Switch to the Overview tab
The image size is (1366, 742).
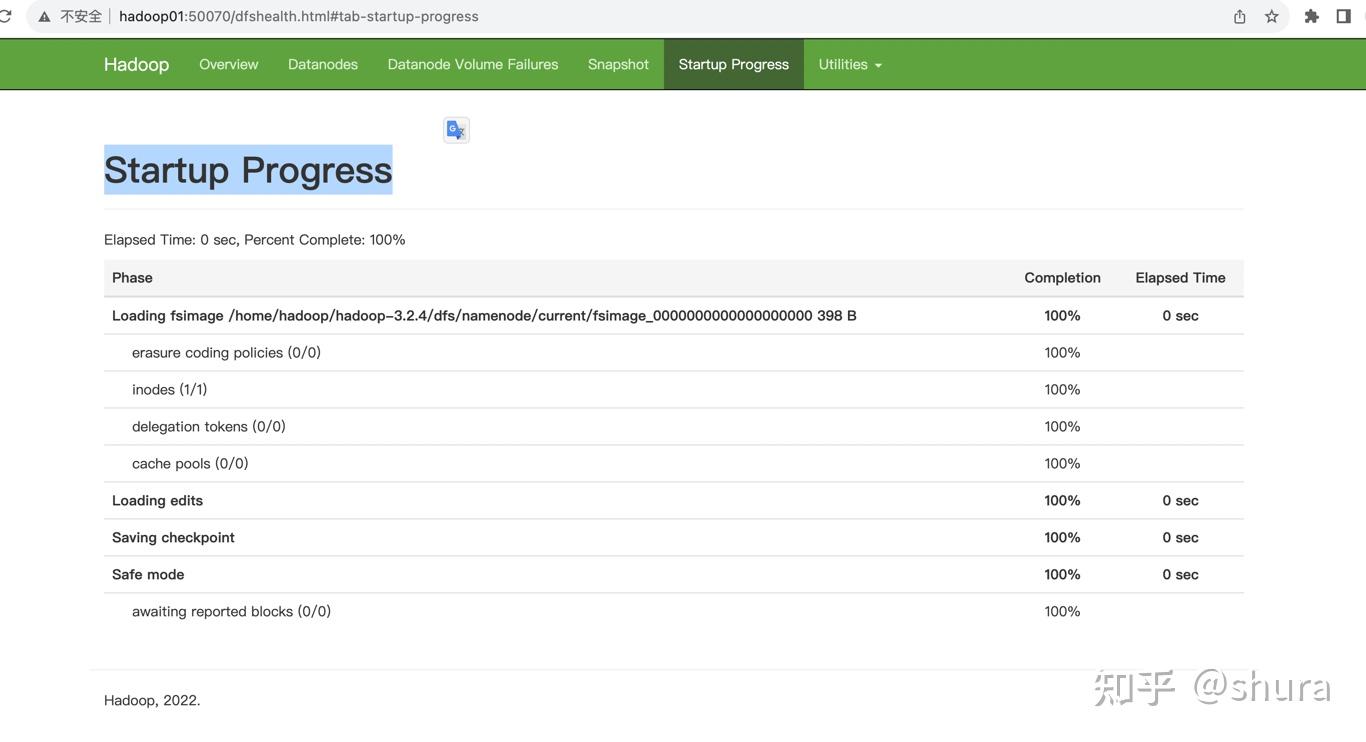click(x=228, y=64)
